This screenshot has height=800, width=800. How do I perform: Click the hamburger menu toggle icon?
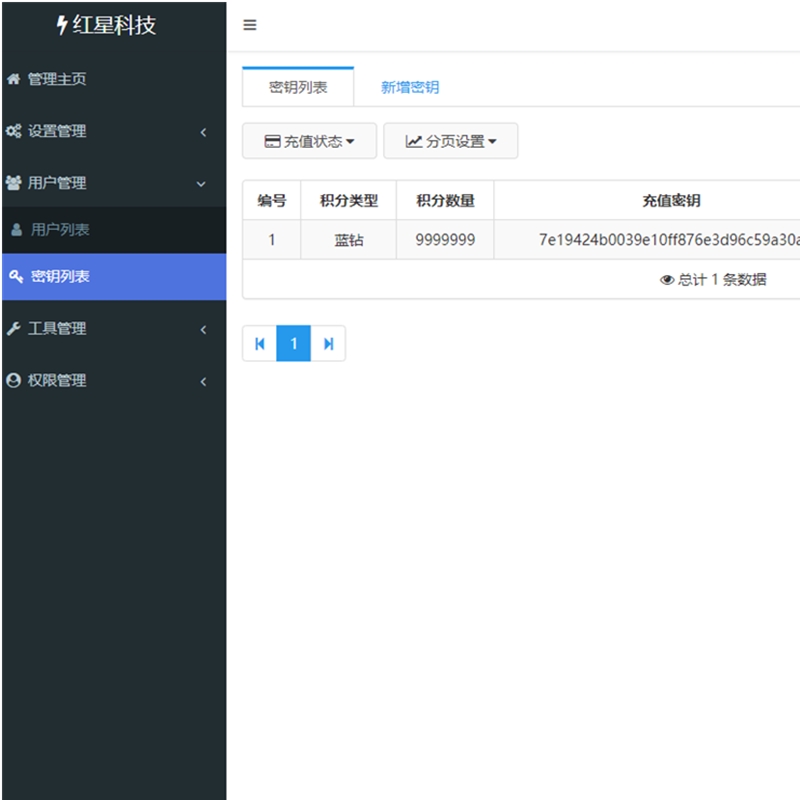coord(250,25)
